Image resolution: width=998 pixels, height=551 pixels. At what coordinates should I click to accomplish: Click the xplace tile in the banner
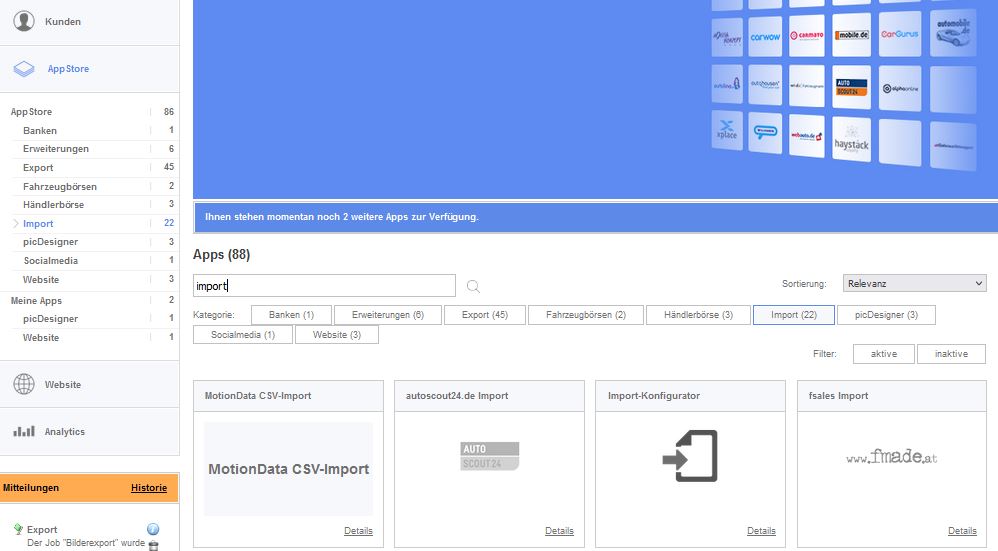tap(727, 130)
